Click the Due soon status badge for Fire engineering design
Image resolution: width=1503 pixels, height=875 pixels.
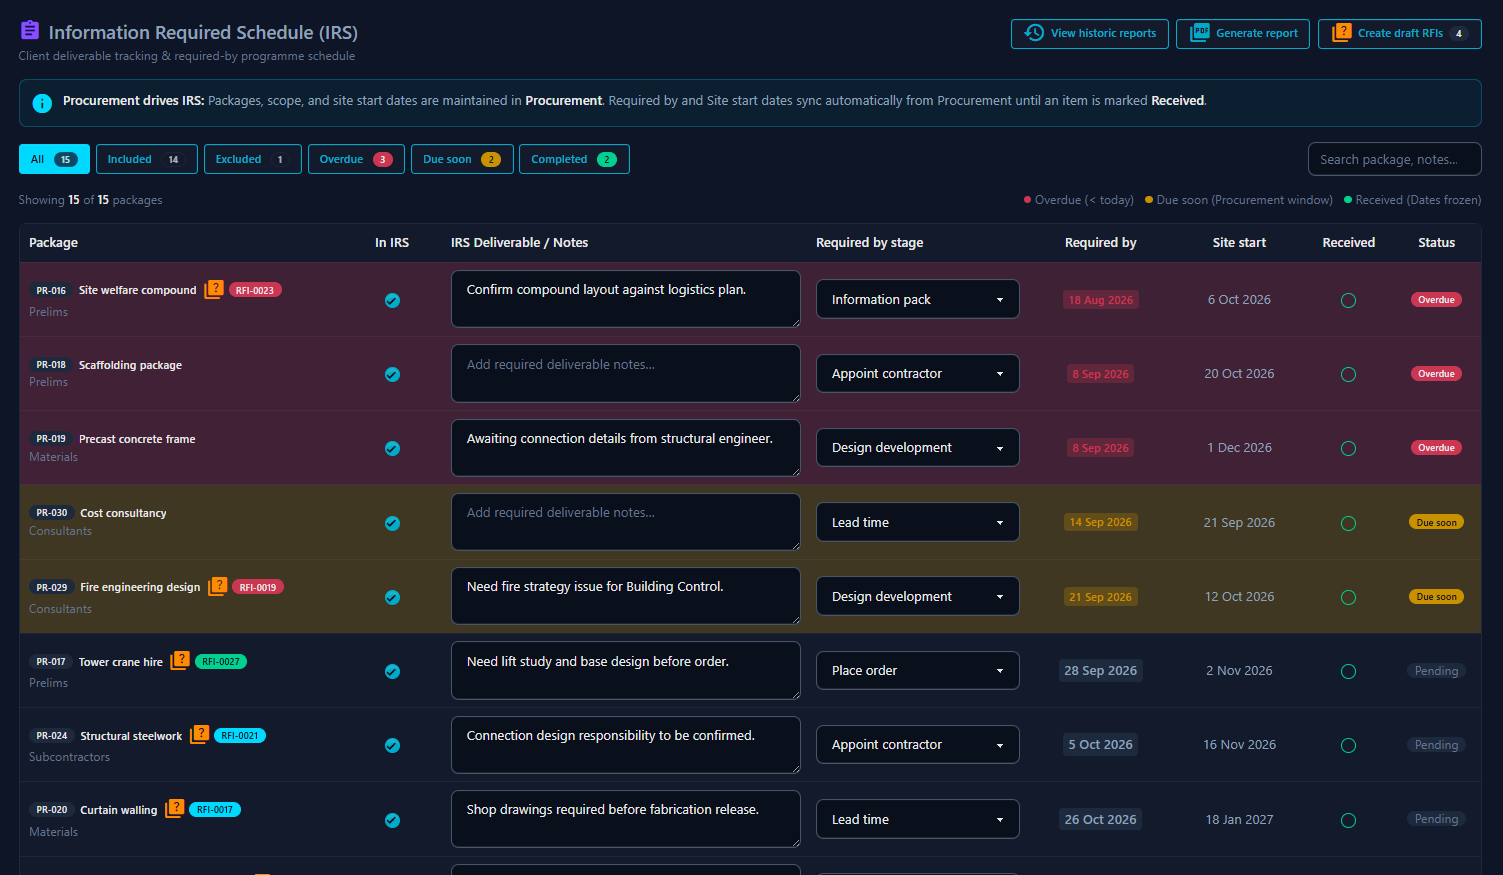[1436, 597]
